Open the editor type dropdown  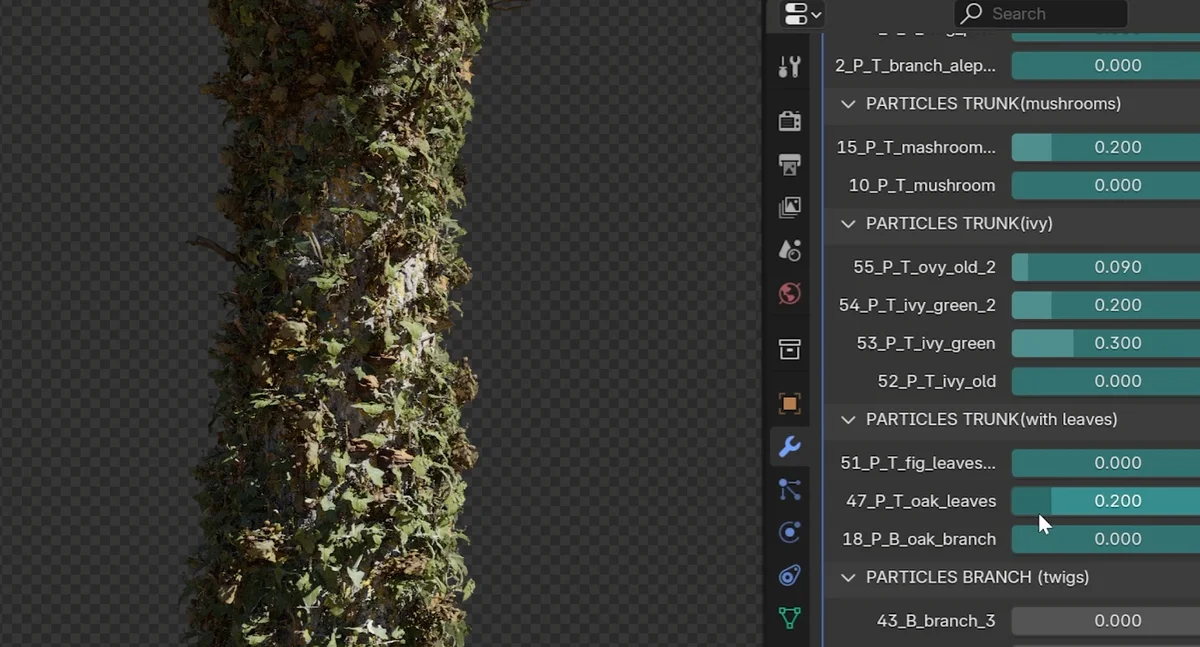(x=802, y=14)
